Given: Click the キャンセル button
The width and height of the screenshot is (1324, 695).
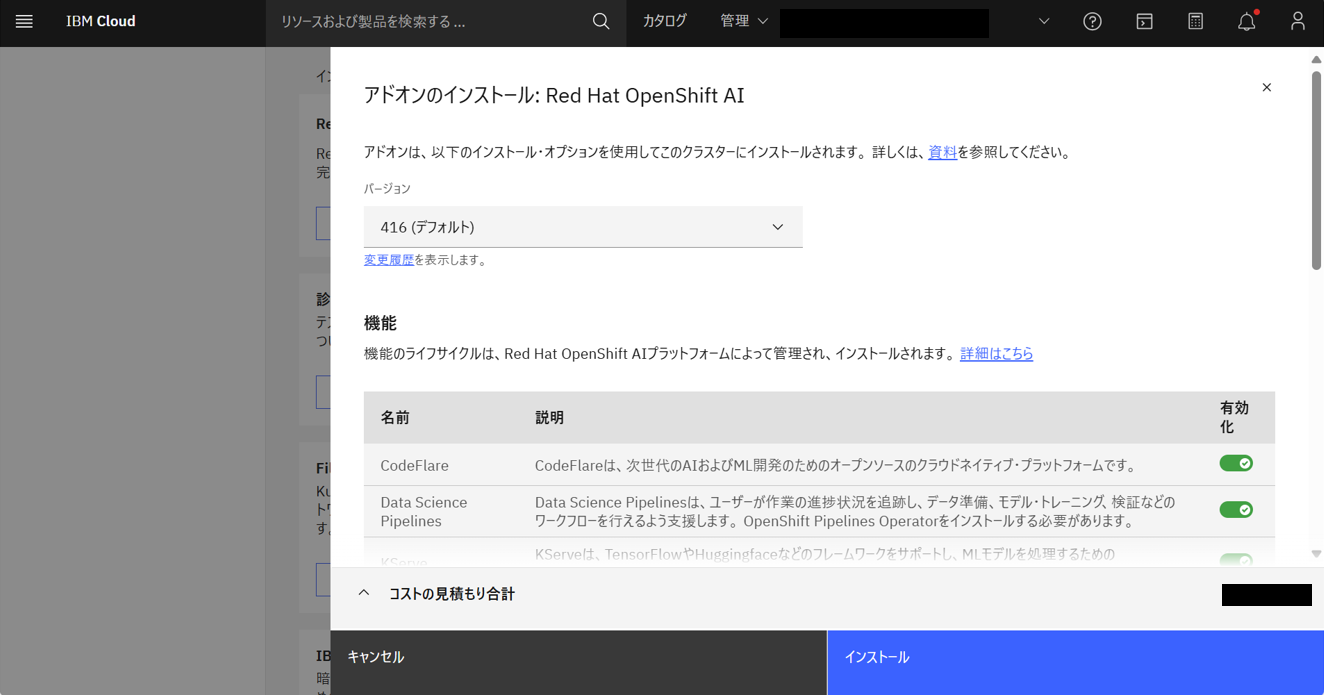Looking at the screenshot, I should (x=579, y=662).
